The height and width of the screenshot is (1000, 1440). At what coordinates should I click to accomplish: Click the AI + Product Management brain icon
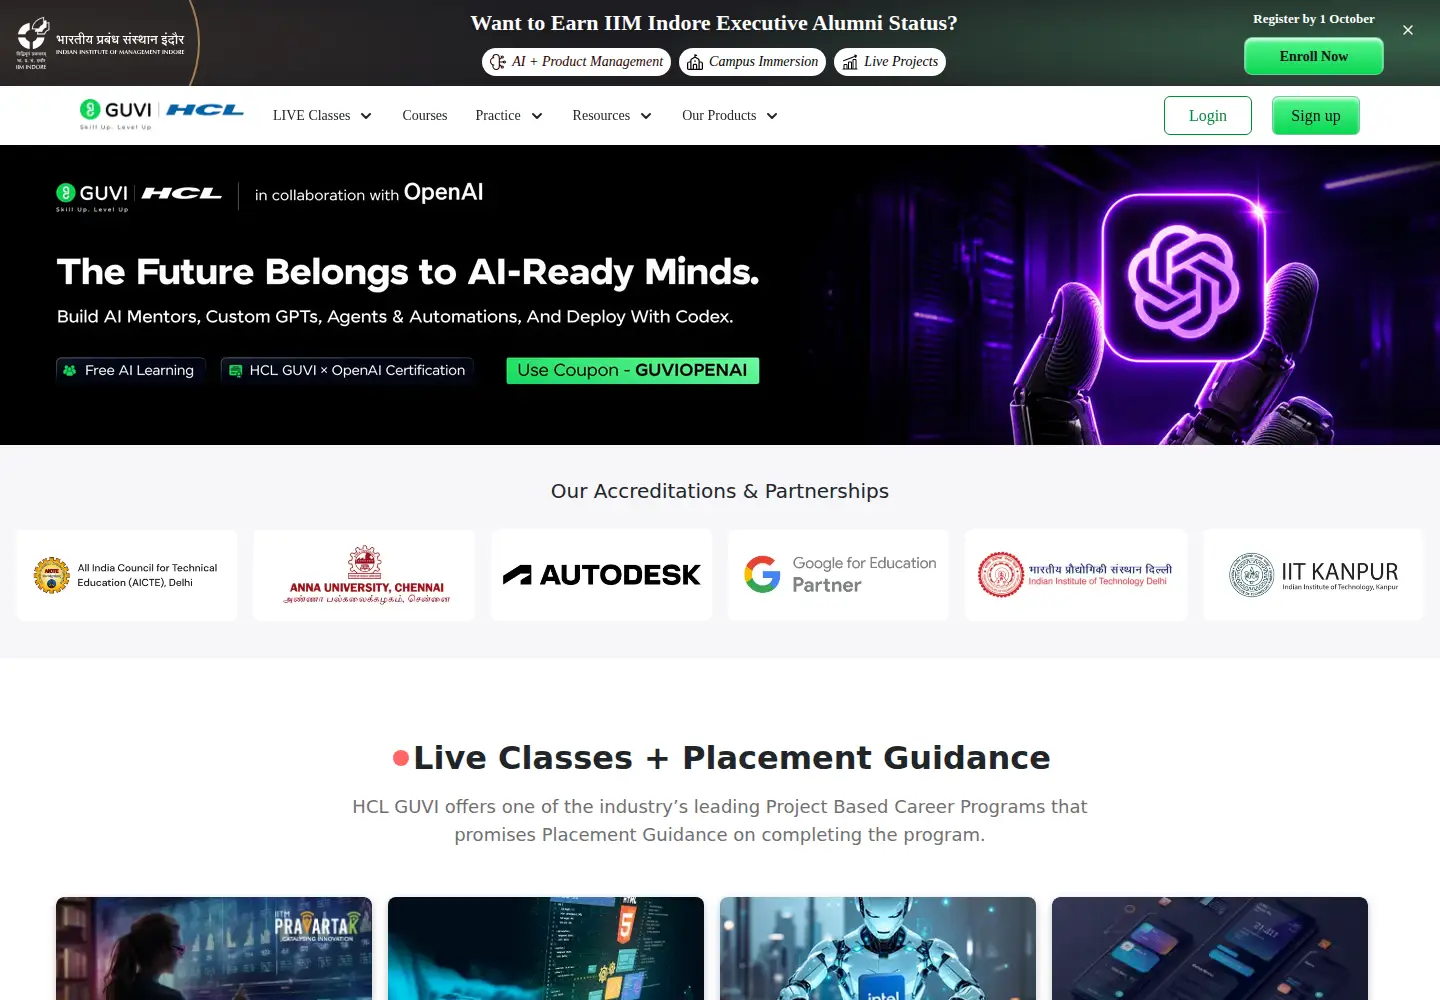498,62
